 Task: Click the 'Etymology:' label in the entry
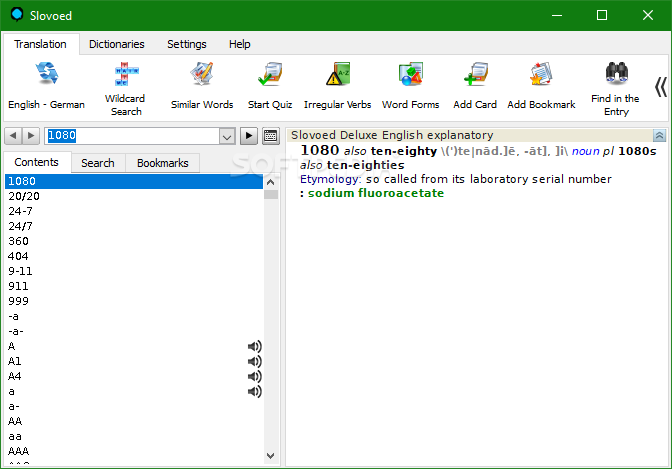pyautogui.click(x=330, y=179)
